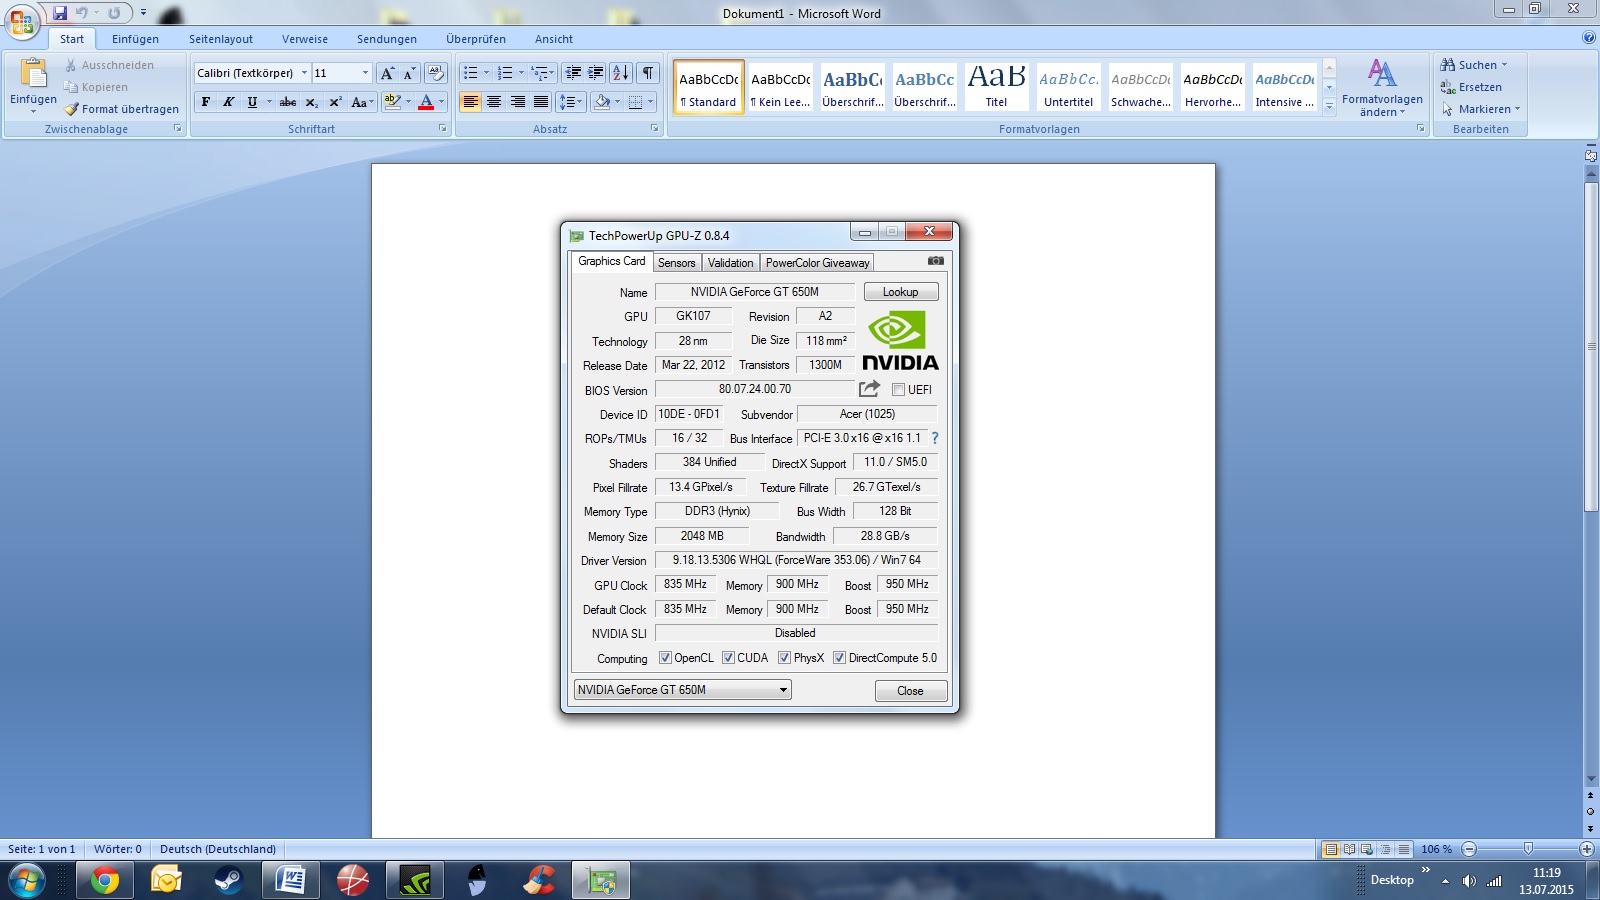Center the paragraph text

click(x=494, y=102)
